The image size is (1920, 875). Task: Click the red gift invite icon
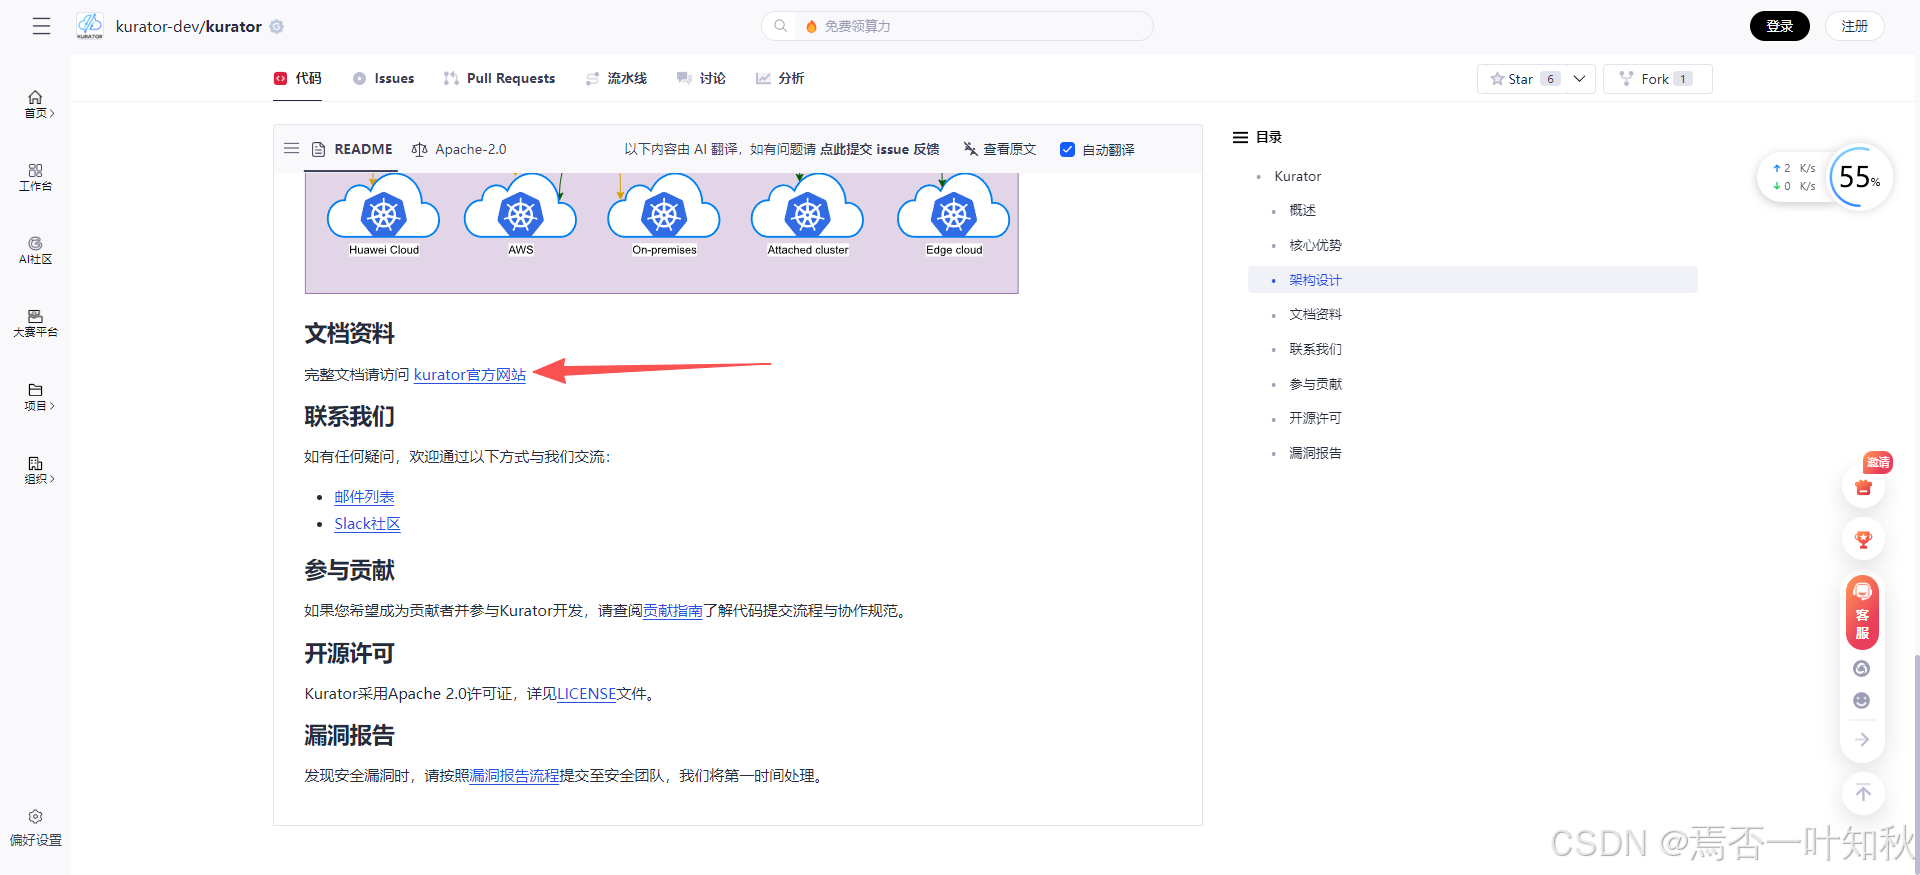pyautogui.click(x=1863, y=487)
